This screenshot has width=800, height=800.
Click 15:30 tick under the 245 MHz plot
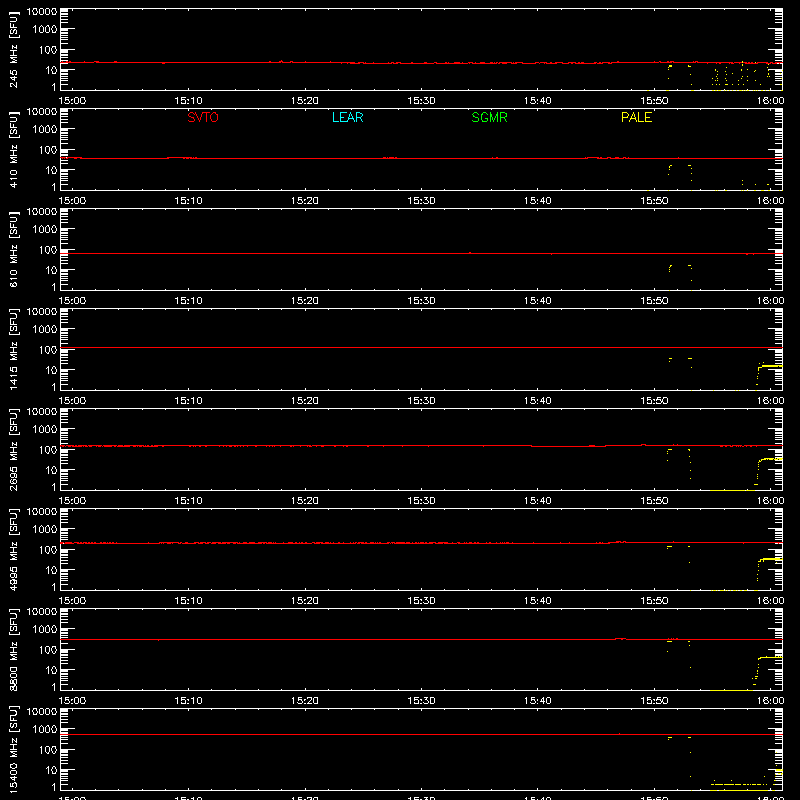point(421,101)
